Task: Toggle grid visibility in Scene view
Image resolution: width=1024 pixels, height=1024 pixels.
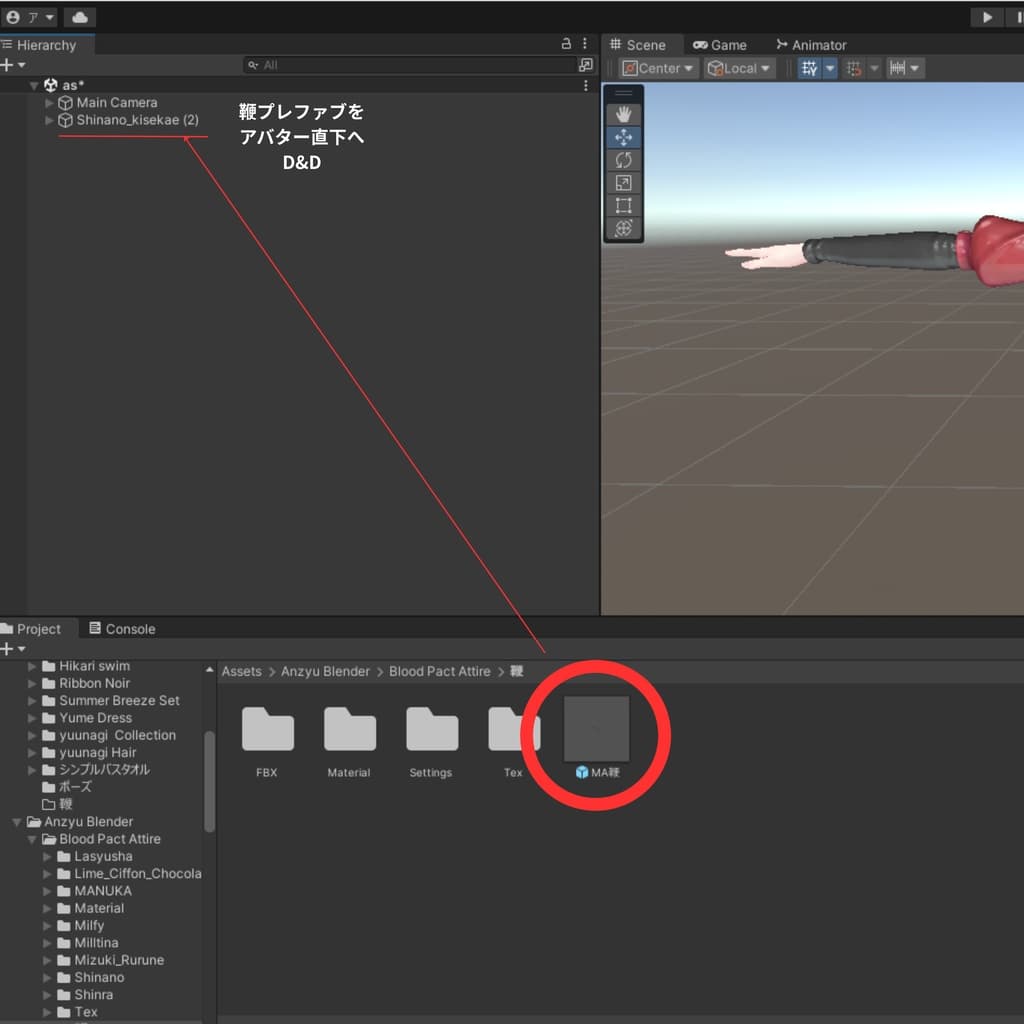Action: (x=811, y=68)
